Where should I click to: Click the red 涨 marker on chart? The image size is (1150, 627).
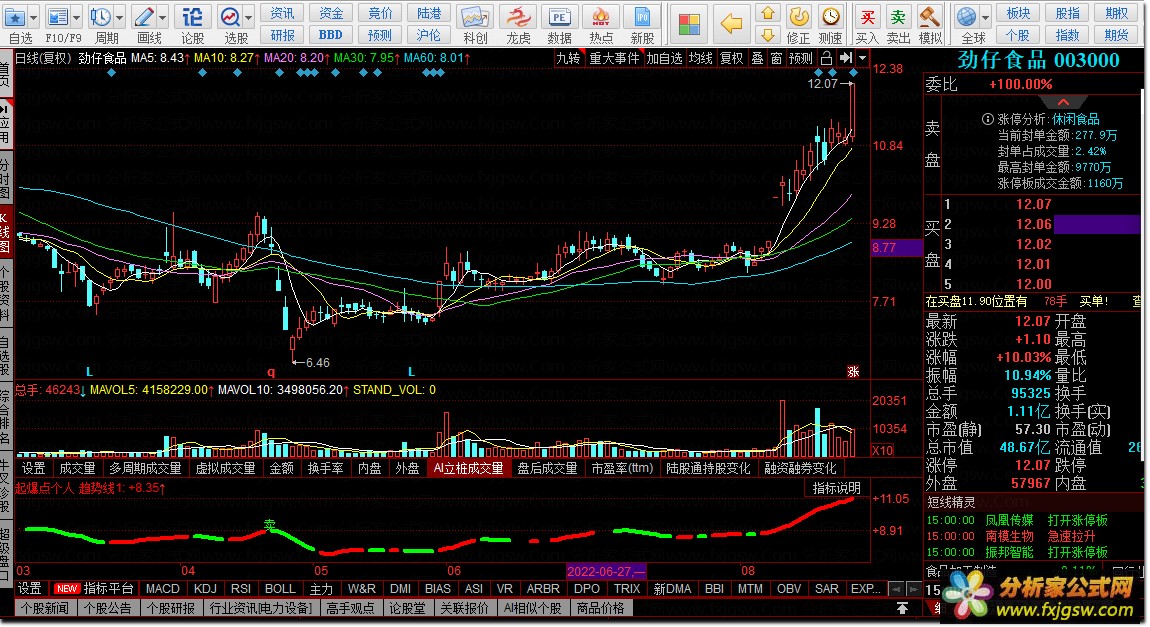[x=853, y=372]
